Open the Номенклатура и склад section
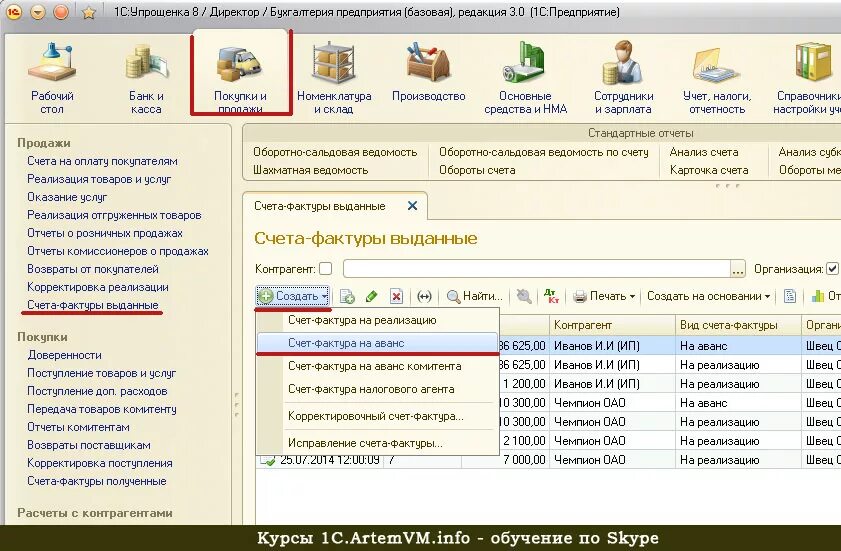The image size is (841, 551). pos(334,78)
